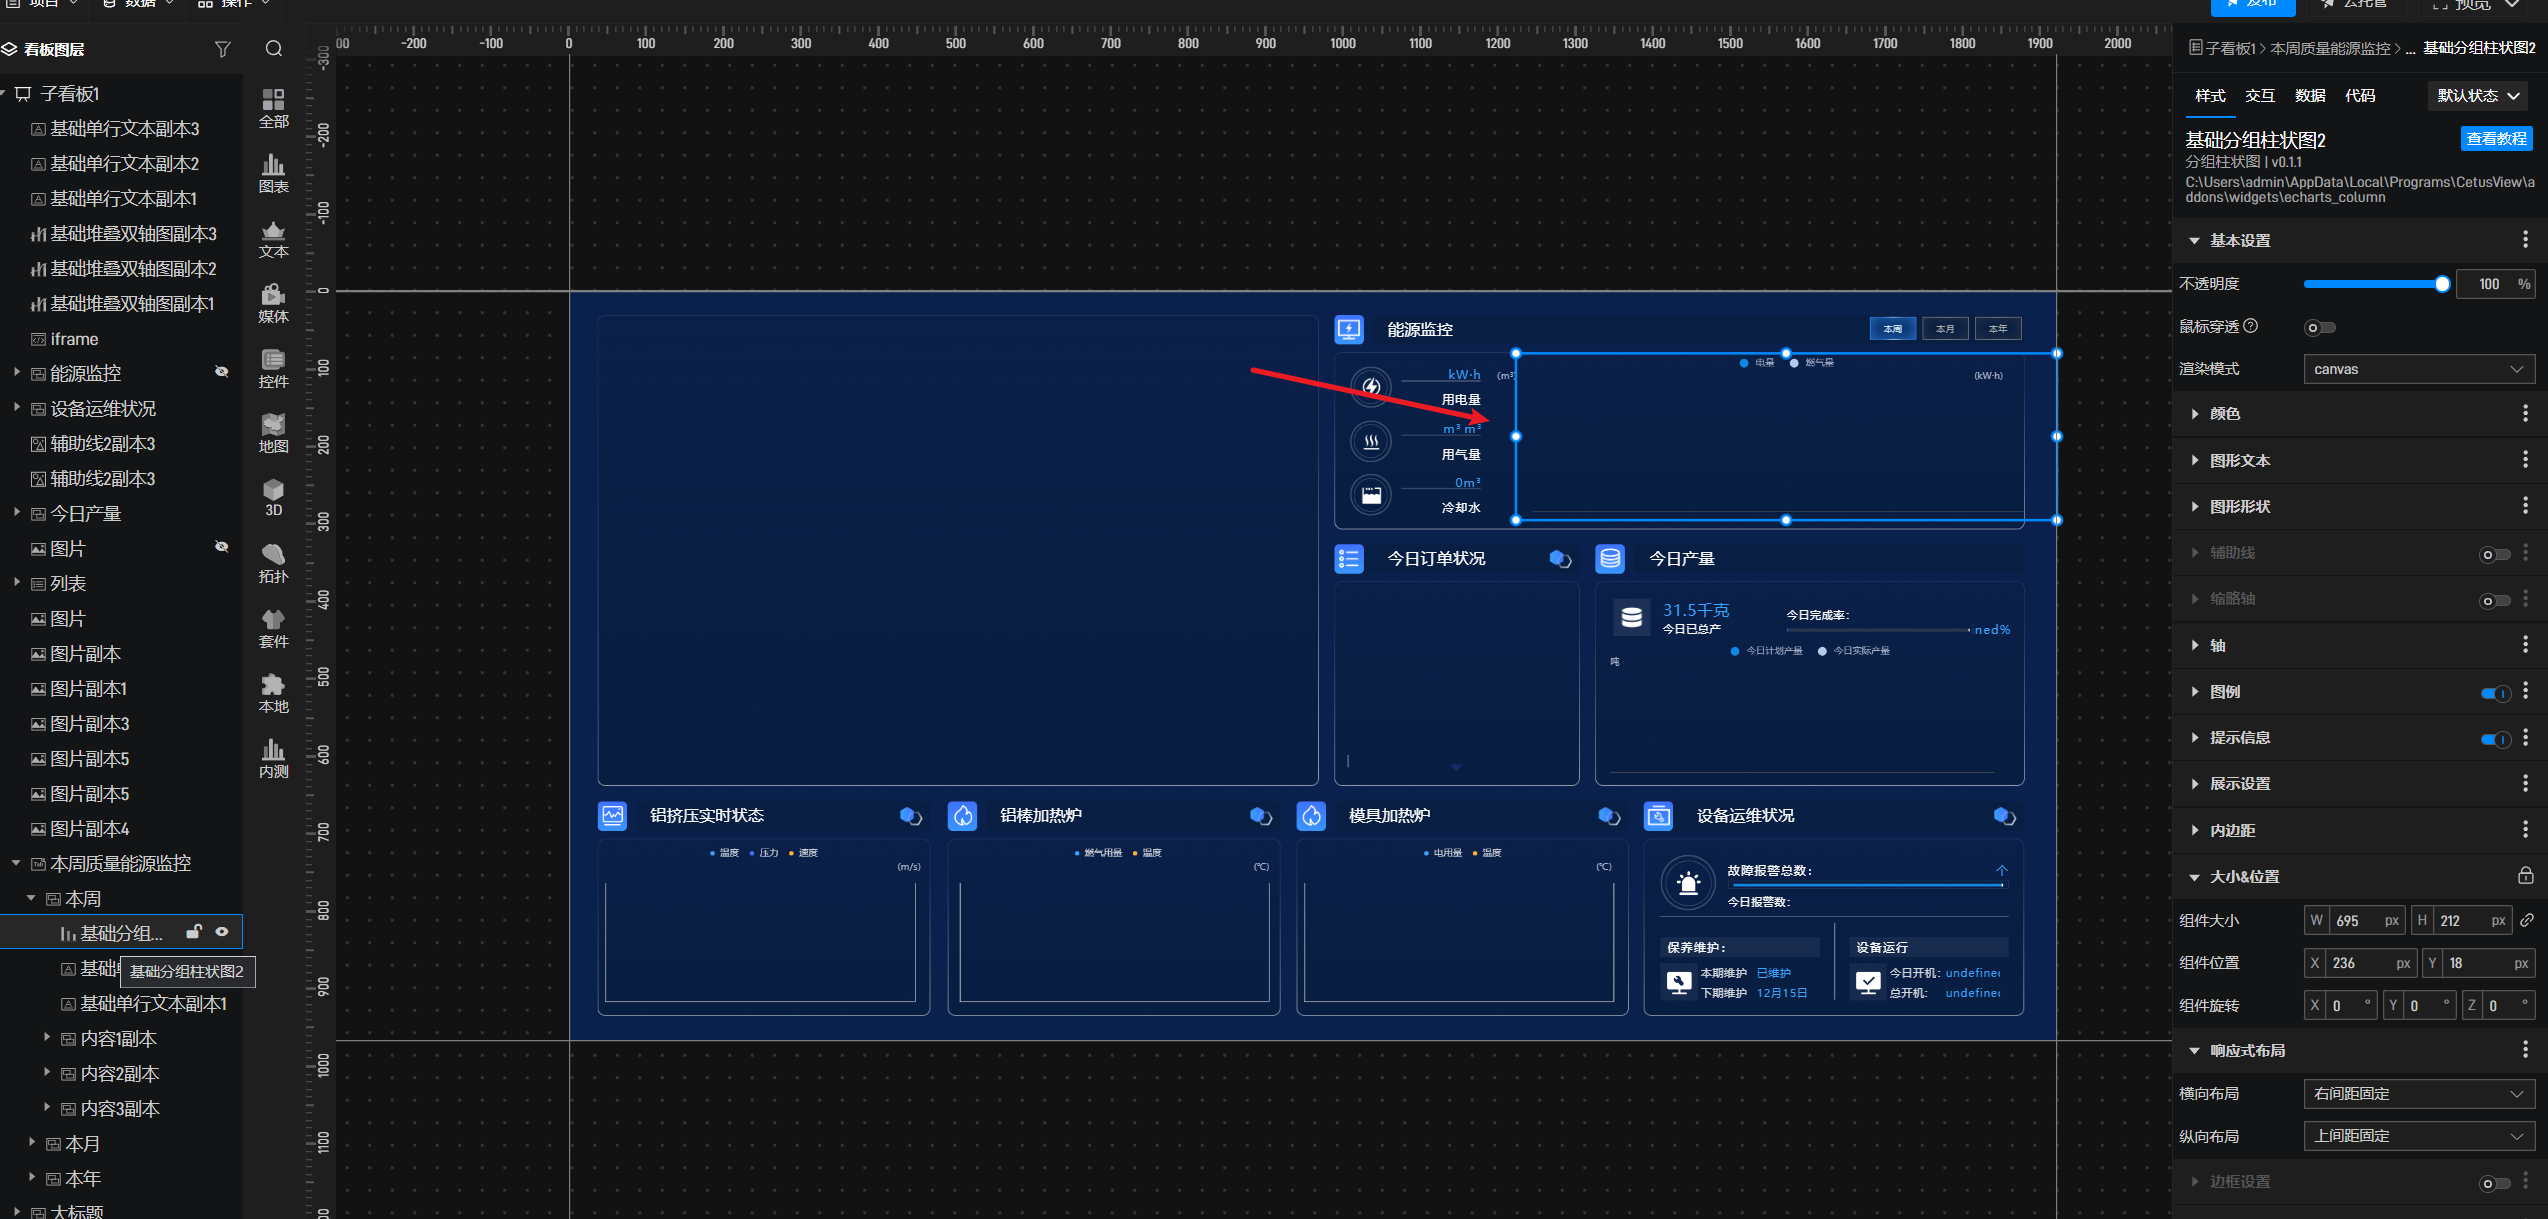Viewport: 2548px width, 1219px height.
Task: Expand the 颜色 settings section
Action: coord(2225,414)
